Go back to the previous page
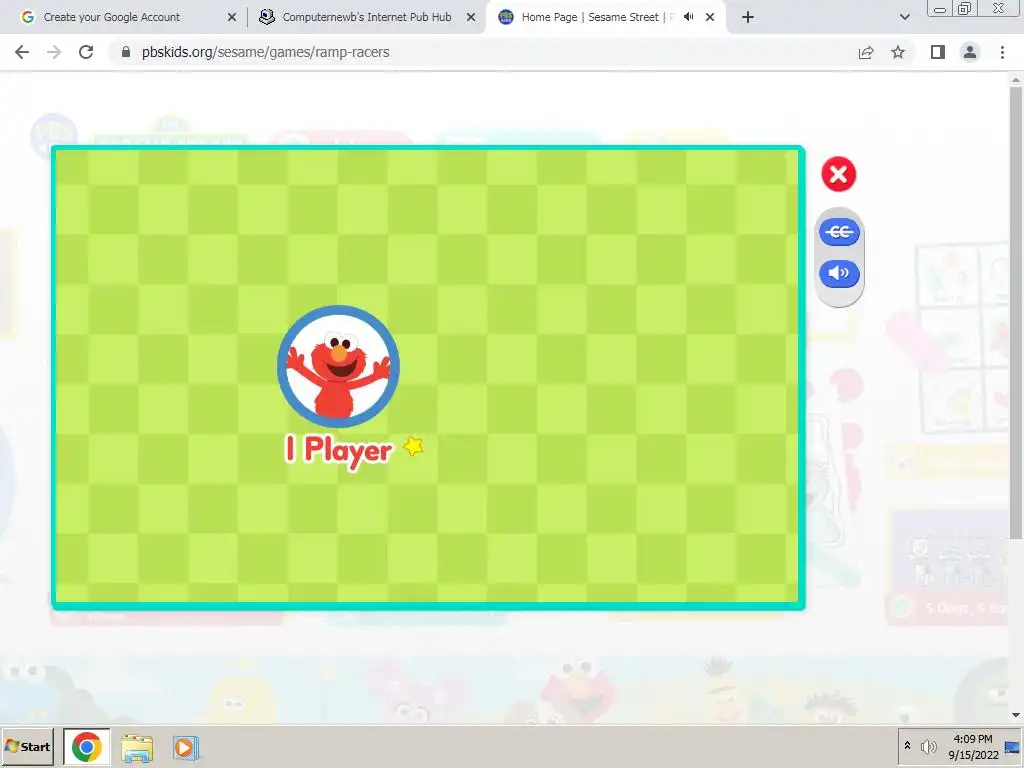 [x=22, y=52]
